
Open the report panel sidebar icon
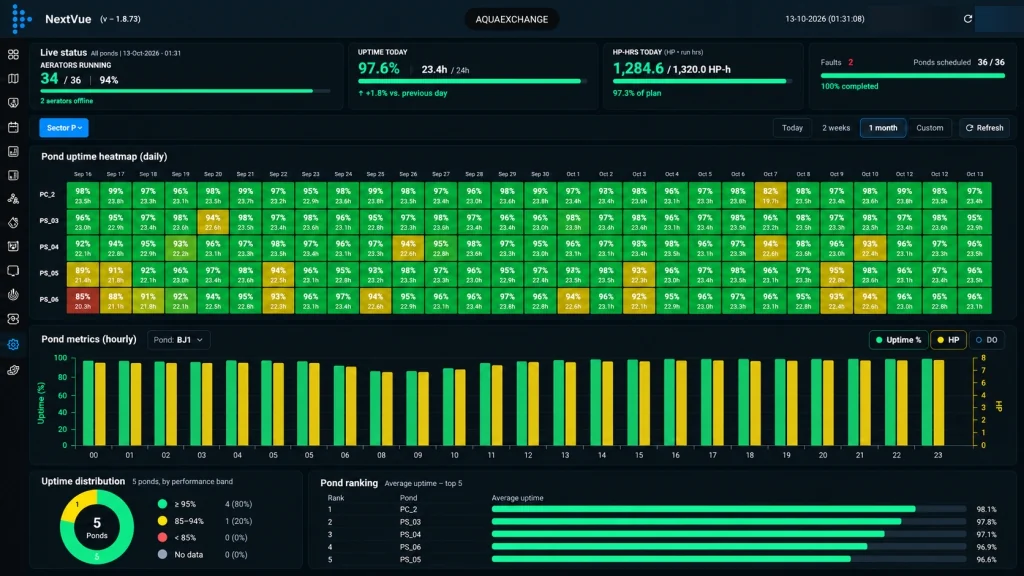pyautogui.click(x=13, y=175)
